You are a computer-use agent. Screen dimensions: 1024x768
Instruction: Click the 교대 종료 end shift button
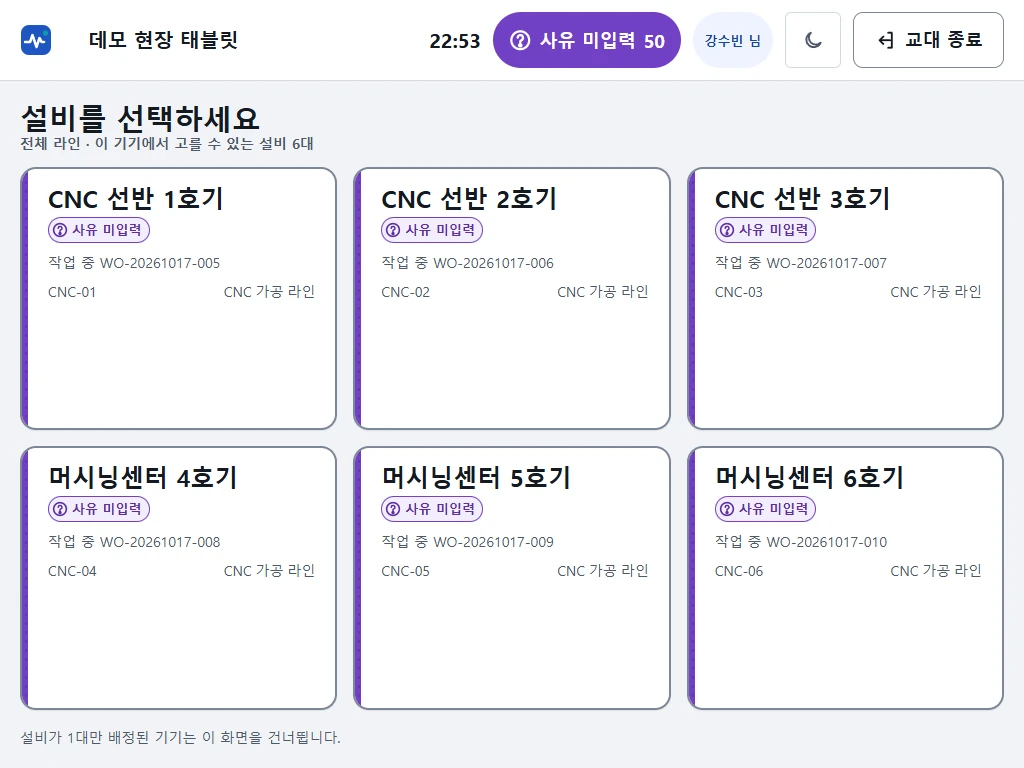coord(928,40)
